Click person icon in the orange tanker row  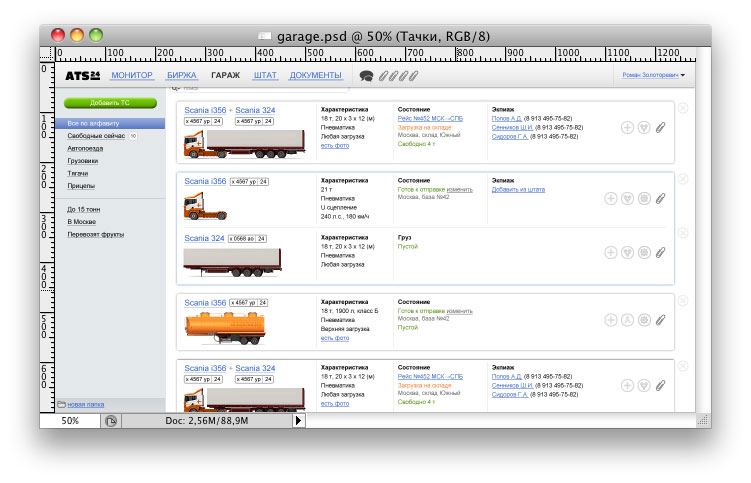[x=627, y=320]
